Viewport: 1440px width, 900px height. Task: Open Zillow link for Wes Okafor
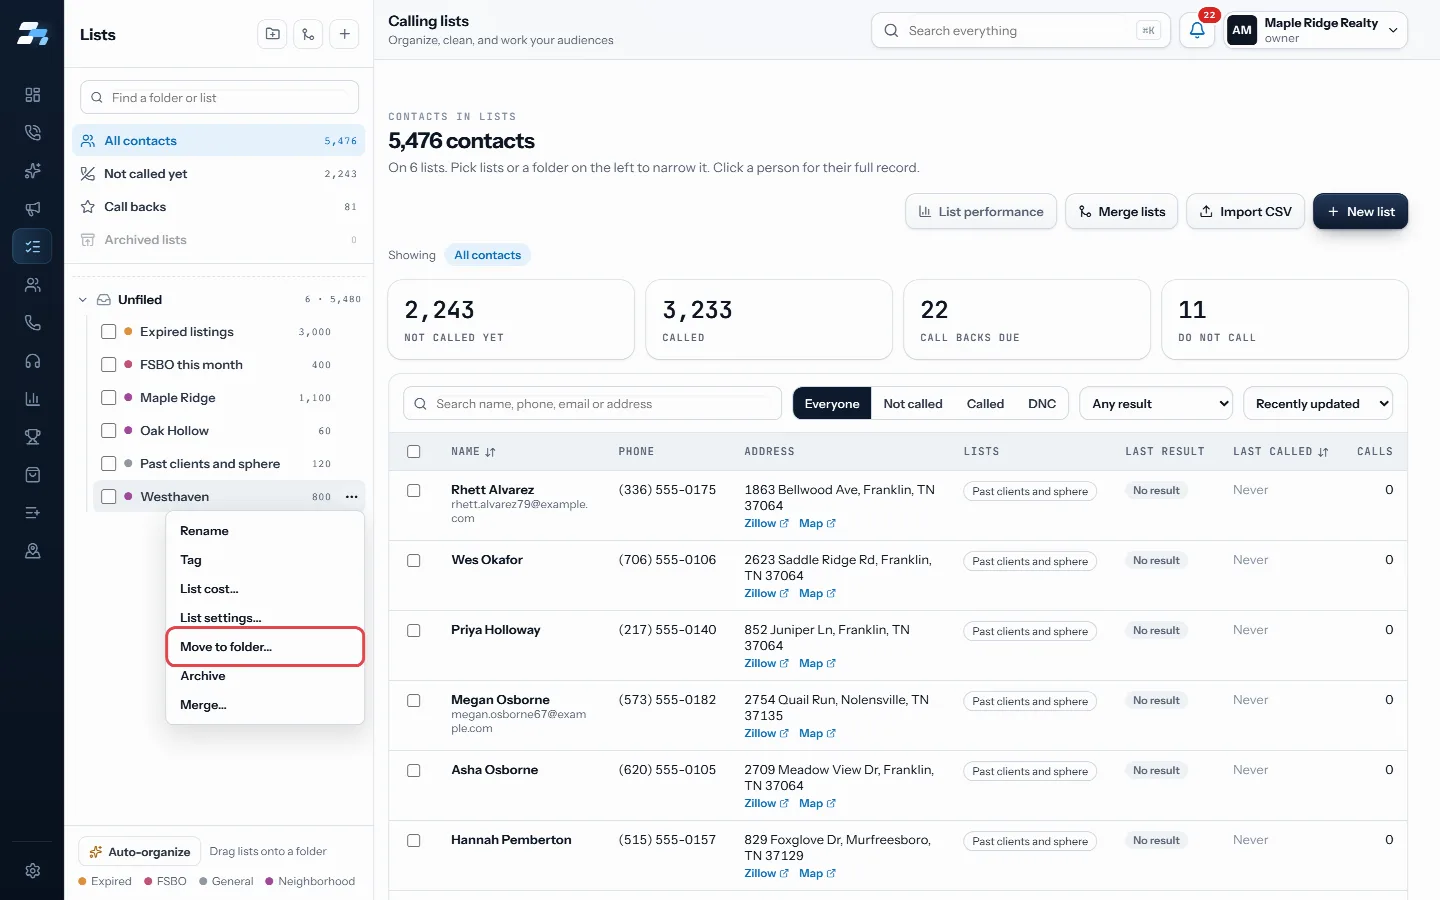coord(766,594)
